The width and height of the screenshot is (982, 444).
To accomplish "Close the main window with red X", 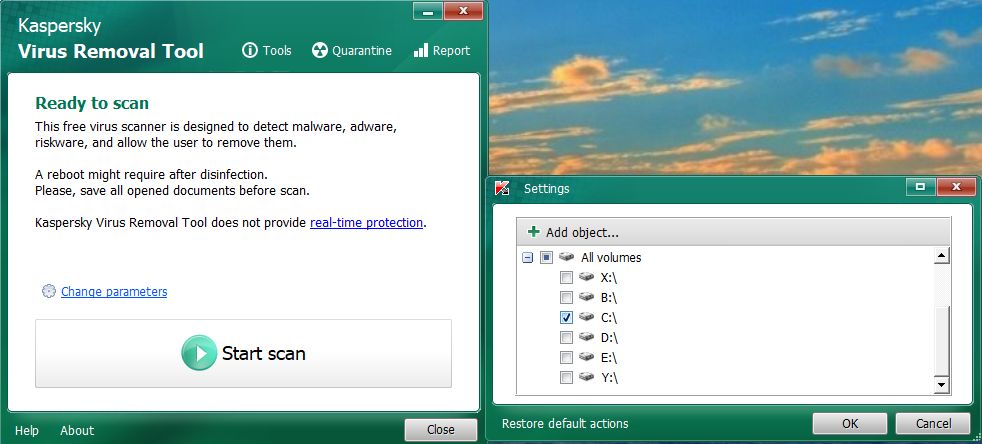I will [463, 11].
